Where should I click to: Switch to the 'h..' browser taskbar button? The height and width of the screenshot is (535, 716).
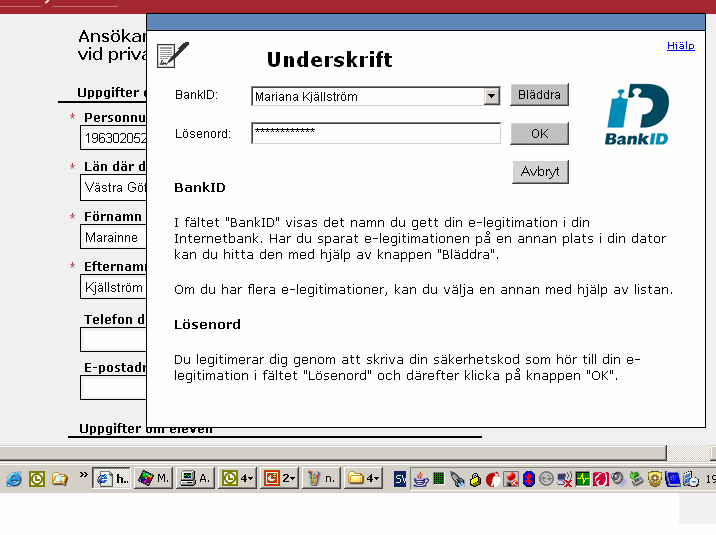click(x=112, y=478)
